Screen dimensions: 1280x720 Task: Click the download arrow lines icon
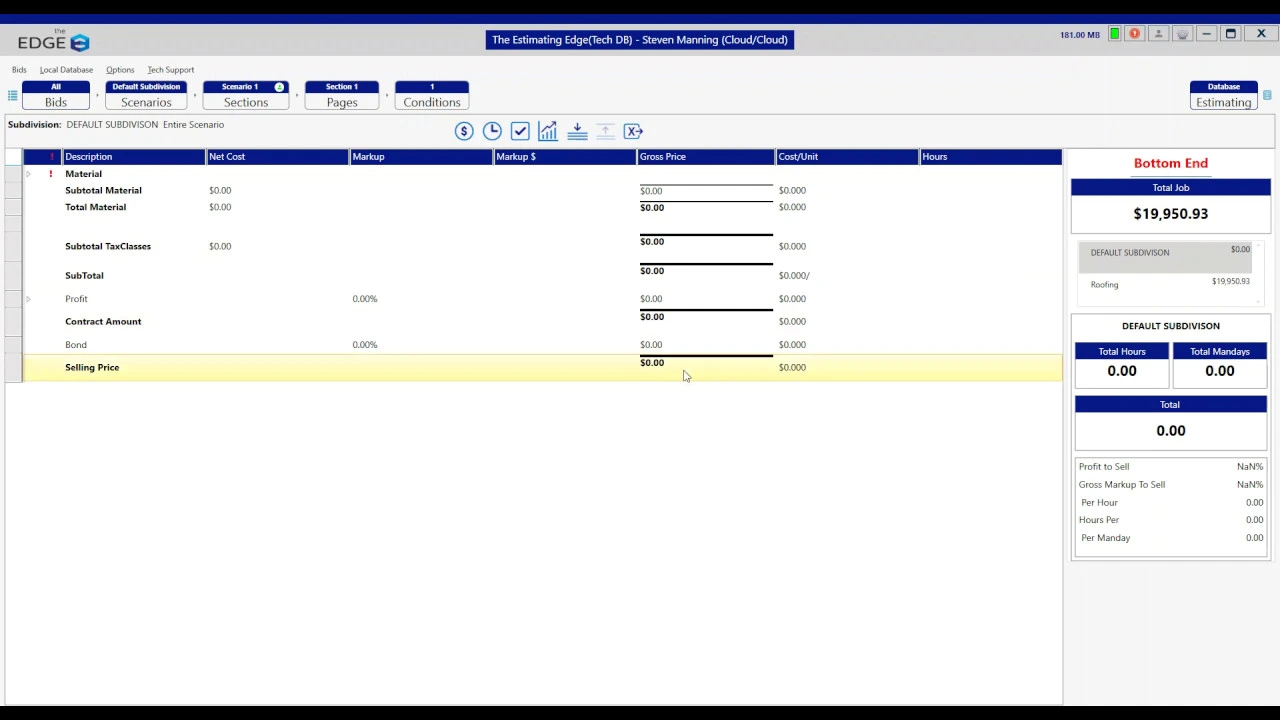(577, 131)
